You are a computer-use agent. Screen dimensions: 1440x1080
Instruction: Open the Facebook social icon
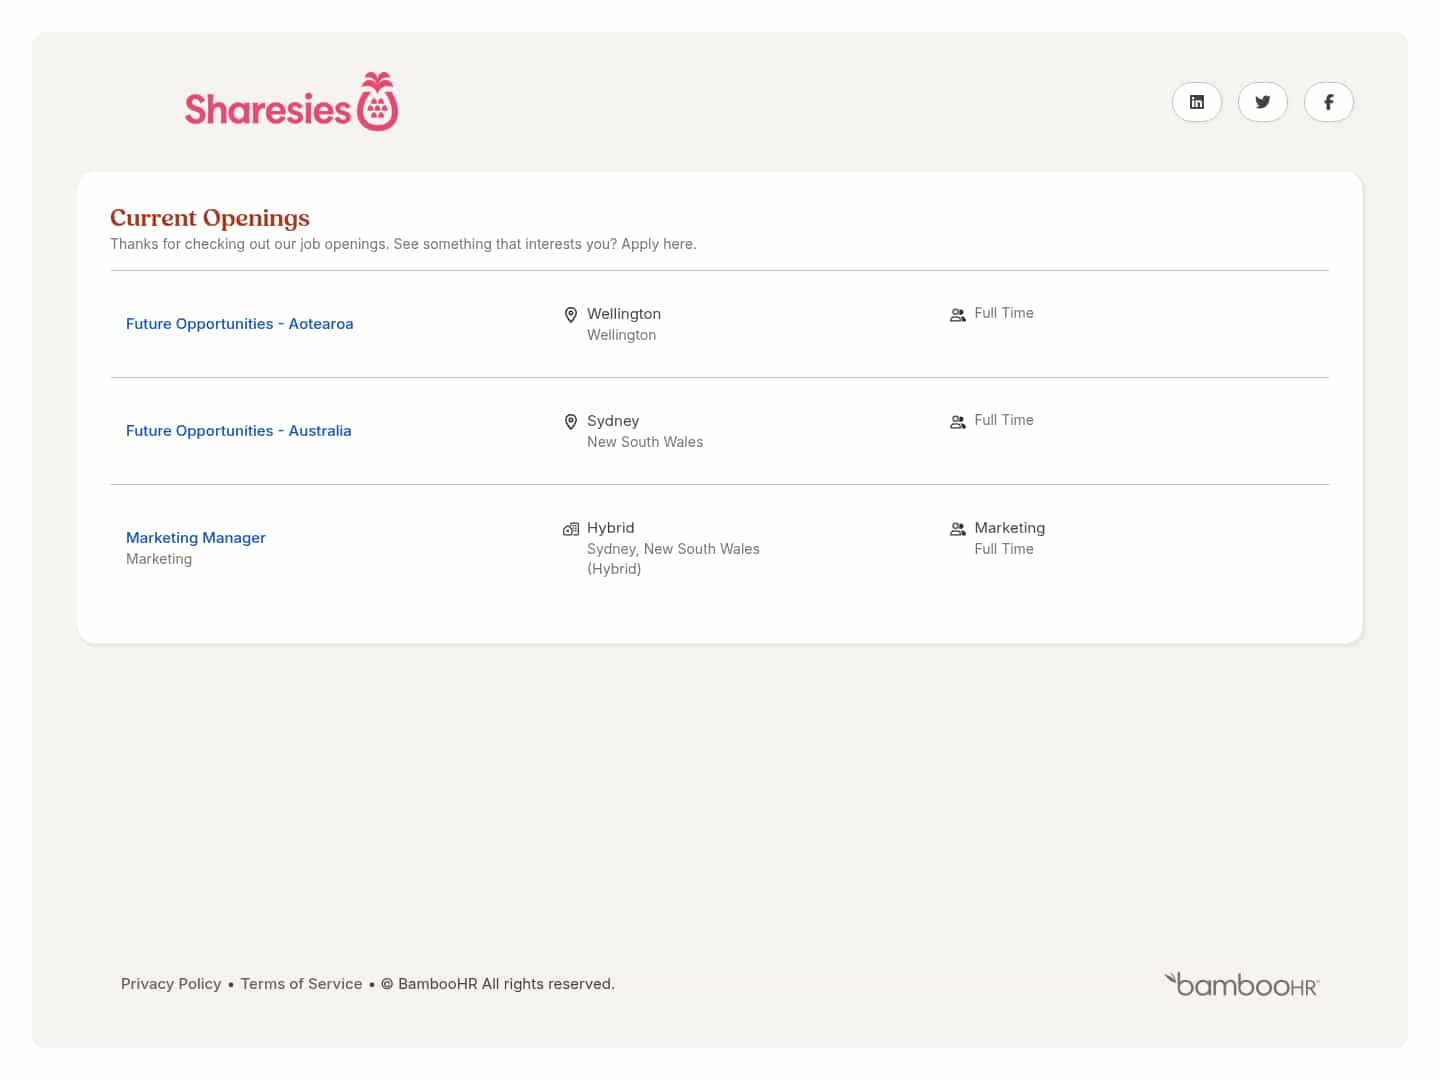tap(1328, 102)
